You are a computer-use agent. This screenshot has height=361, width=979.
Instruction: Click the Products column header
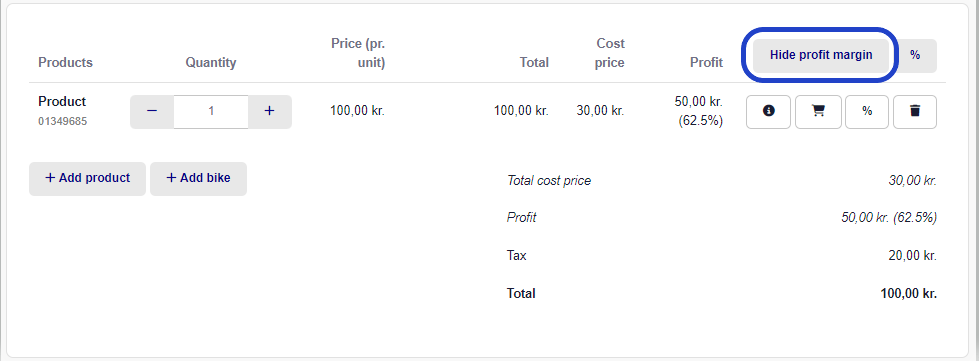coord(65,62)
